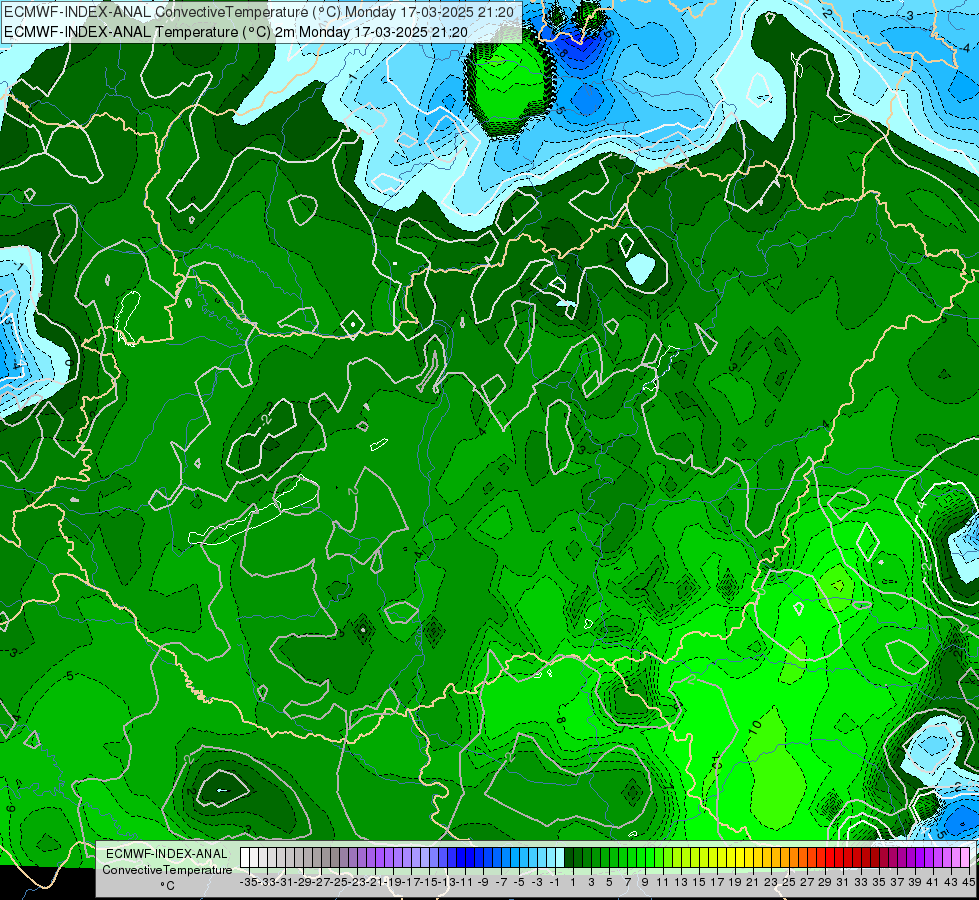
Task: Click the -25 value in the legend
Action: click(x=339, y=882)
